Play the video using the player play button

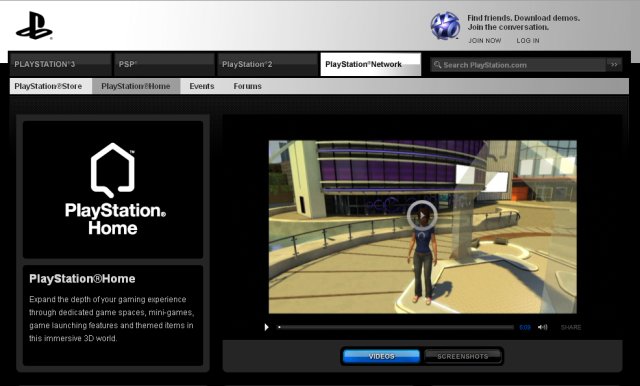click(267, 327)
